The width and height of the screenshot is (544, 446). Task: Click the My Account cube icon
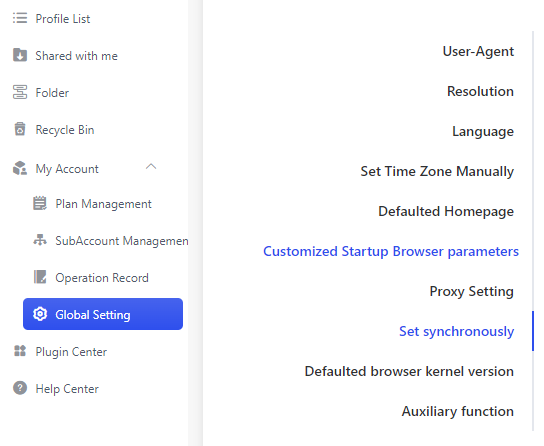(20, 168)
